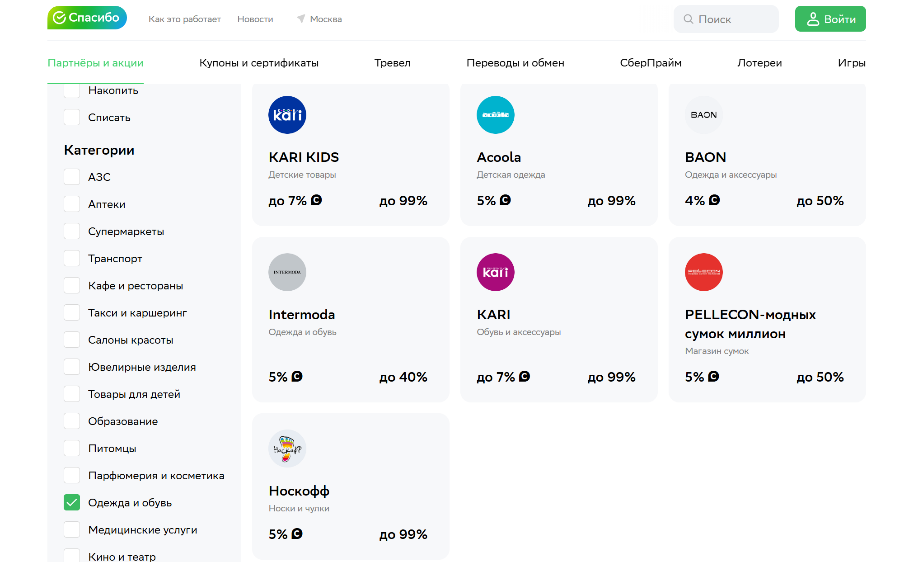Open the KARI KIDS partner logo
Viewport: 909px width, 562px height.
pos(287,115)
